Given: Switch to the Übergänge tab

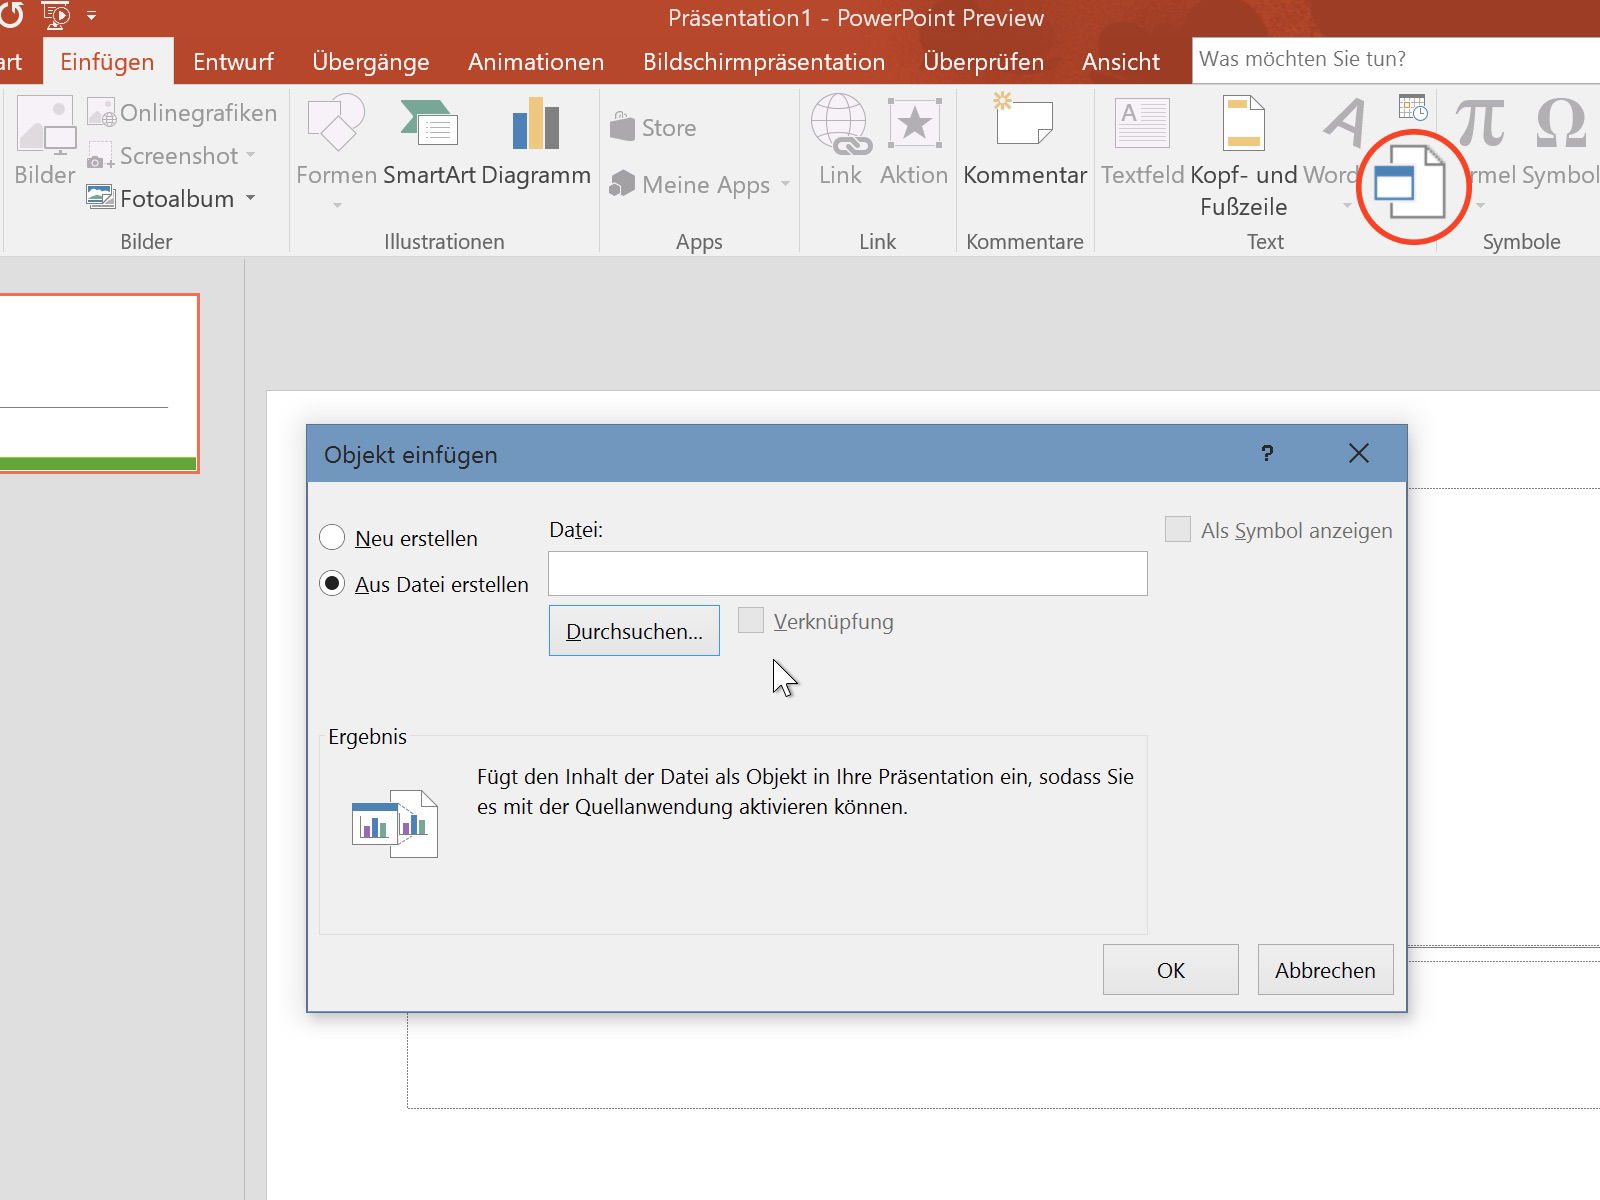Looking at the screenshot, I should 370,61.
